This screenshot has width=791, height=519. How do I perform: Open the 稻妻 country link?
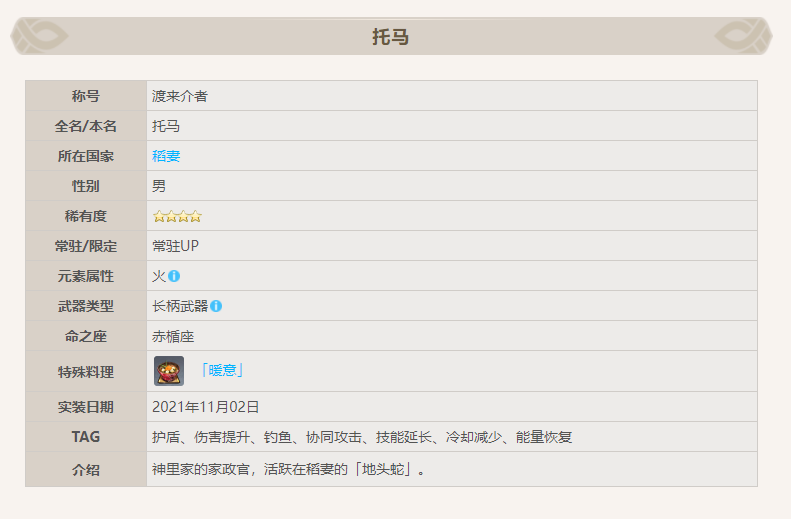(166, 156)
